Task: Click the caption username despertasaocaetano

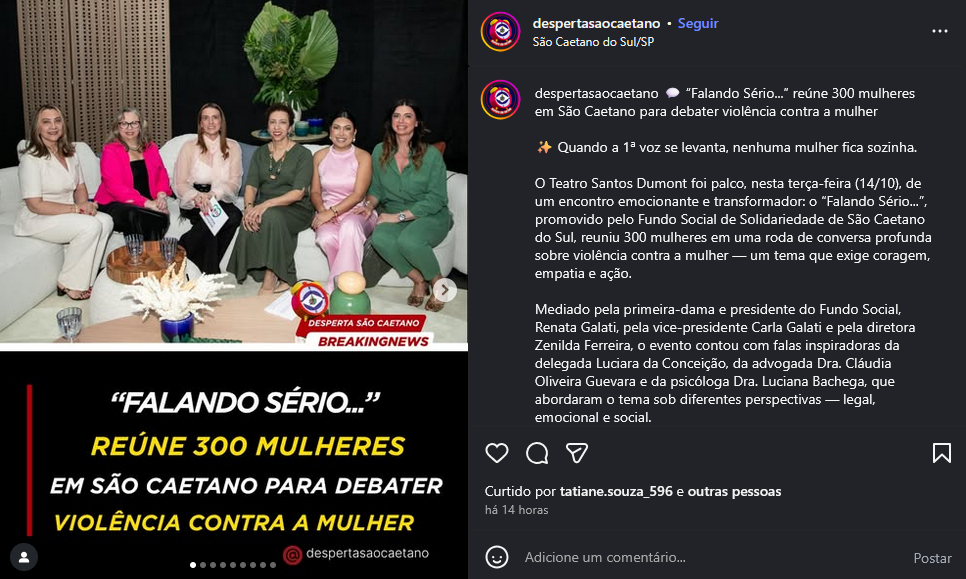Action: tap(596, 94)
